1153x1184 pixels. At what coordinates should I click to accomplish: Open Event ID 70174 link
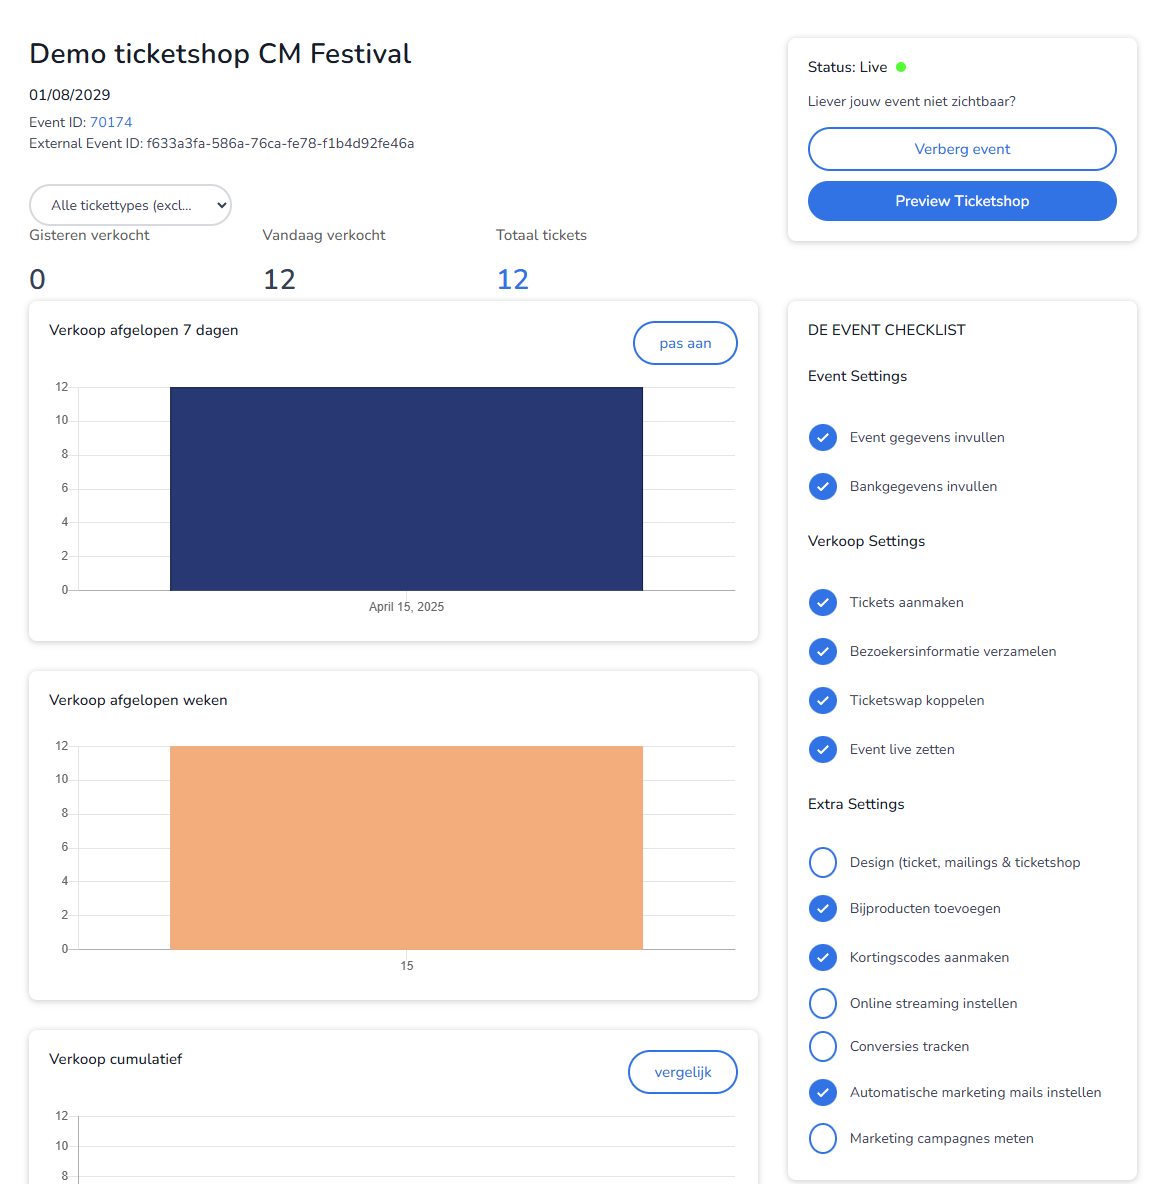pyautogui.click(x=111, y=122)
